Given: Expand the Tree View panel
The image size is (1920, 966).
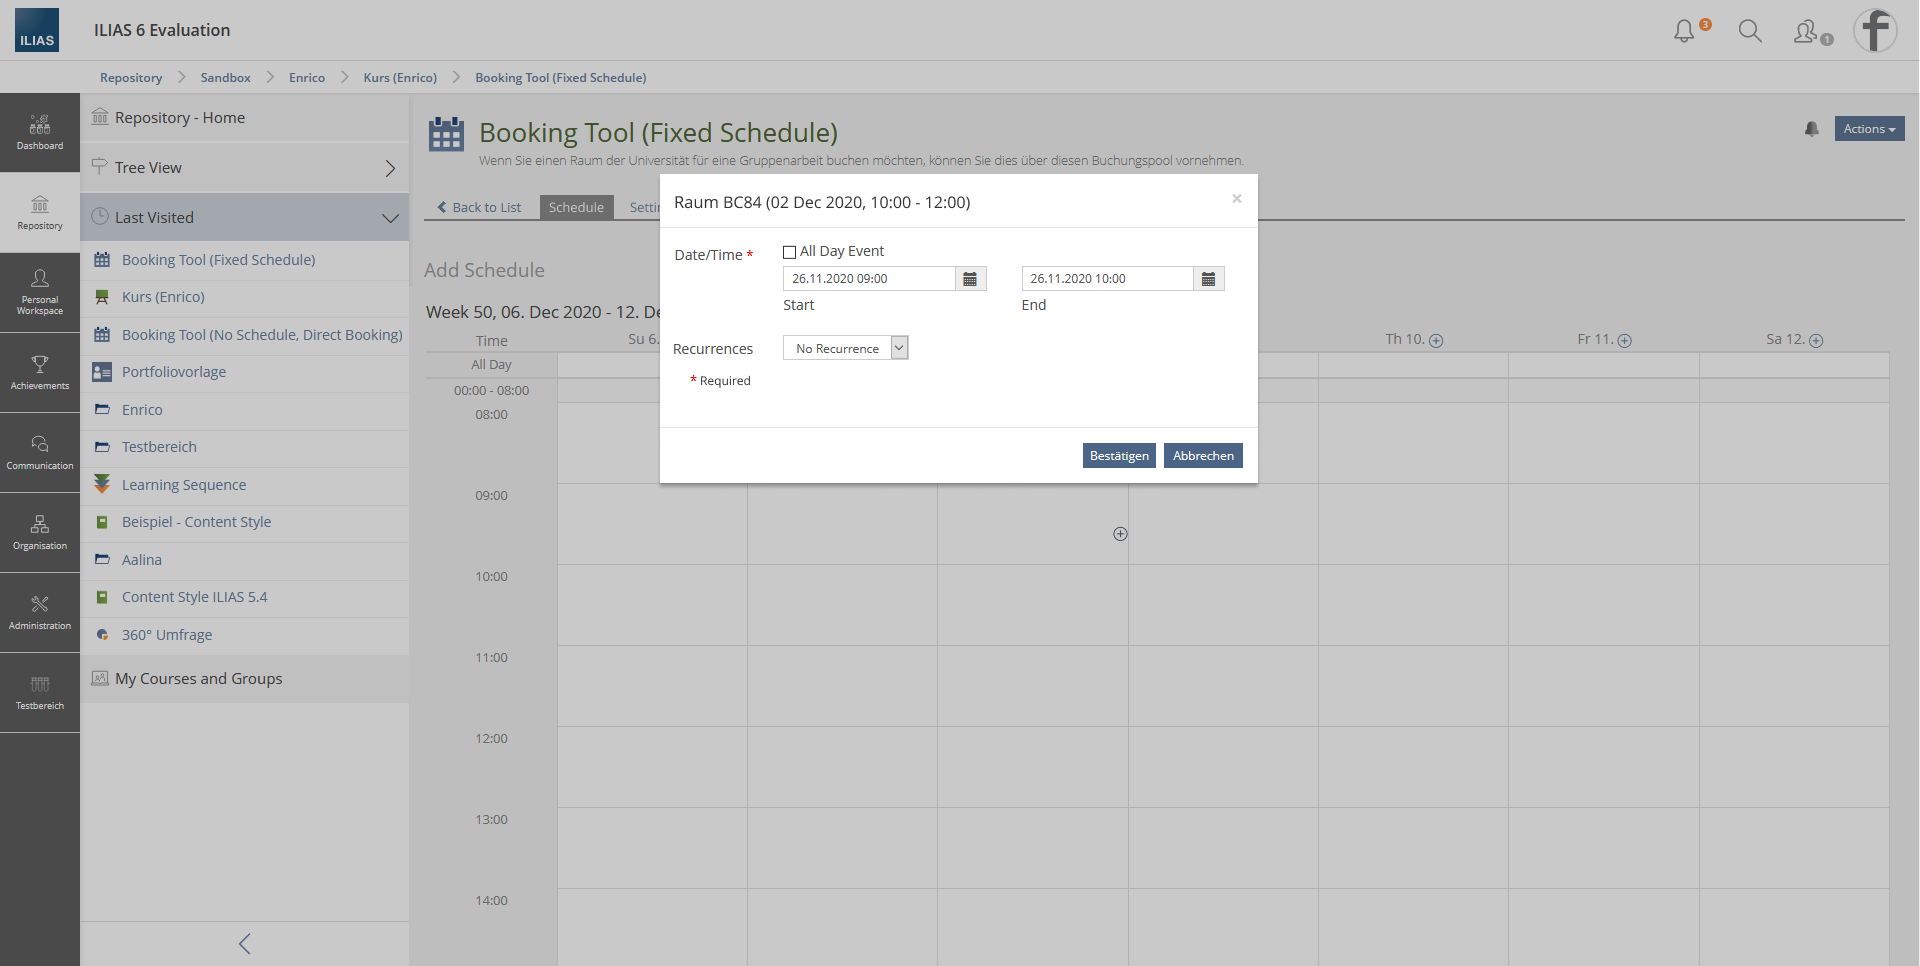Looking at the screenshot, I should 390,168.
